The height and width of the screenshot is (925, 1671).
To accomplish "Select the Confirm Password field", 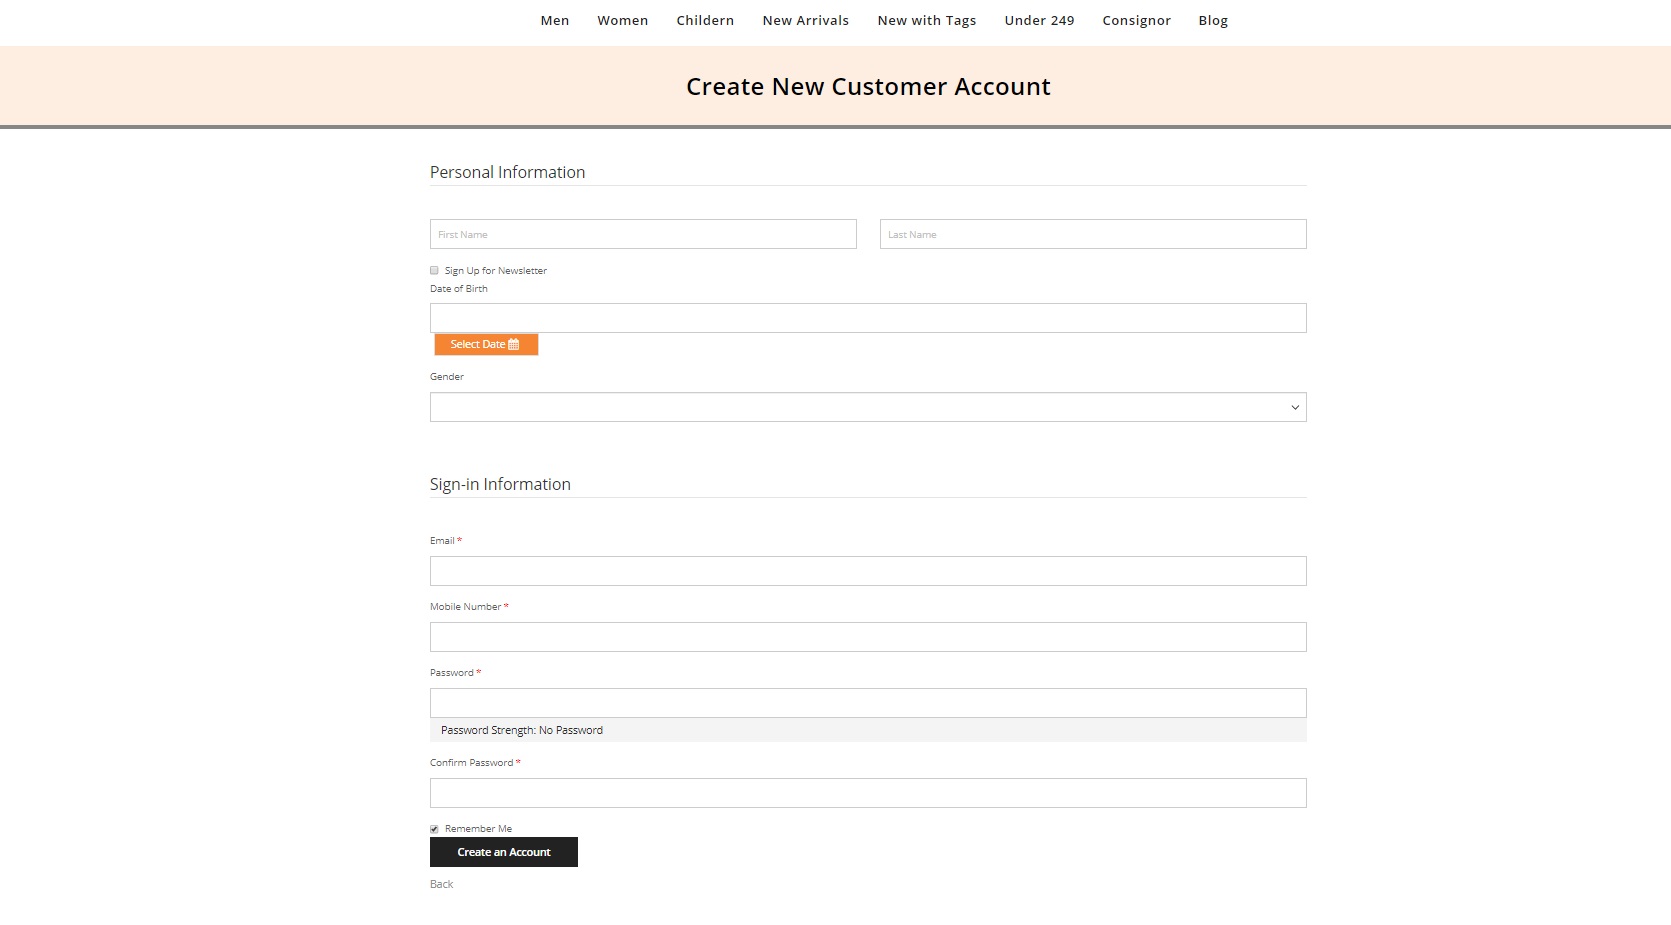I will (867, 793).
